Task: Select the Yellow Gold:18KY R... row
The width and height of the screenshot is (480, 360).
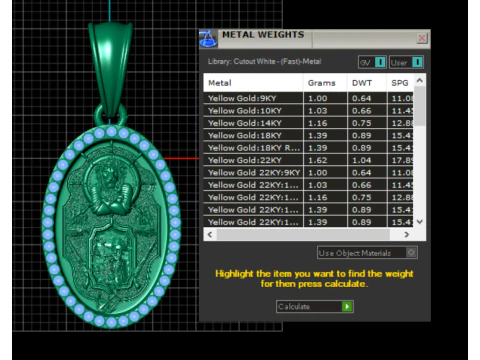Action: tap(308, 148)
